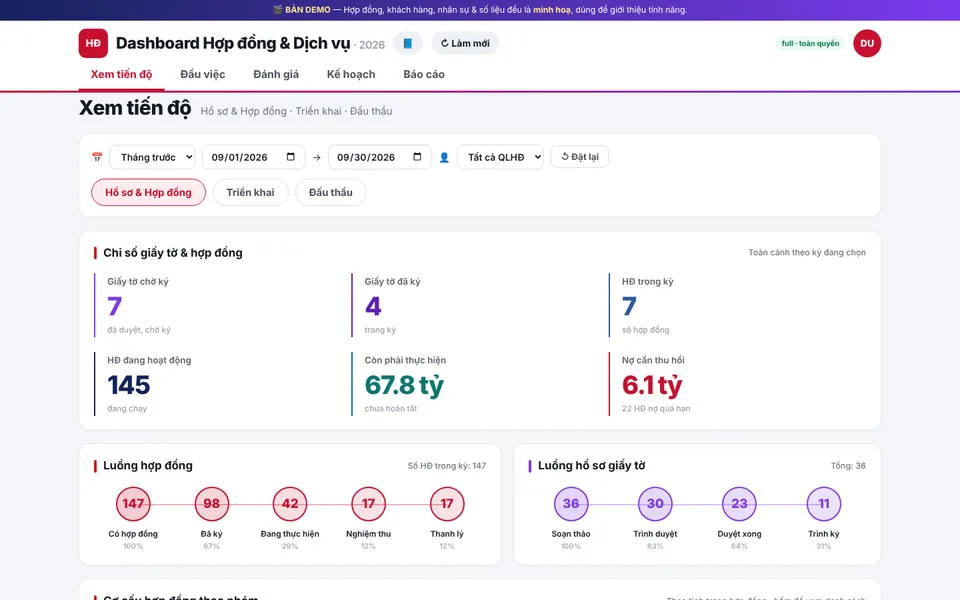Screen dimensions: 960x600
Task: Open the Đánh giá tab
Action: click(x=276, y=75)
